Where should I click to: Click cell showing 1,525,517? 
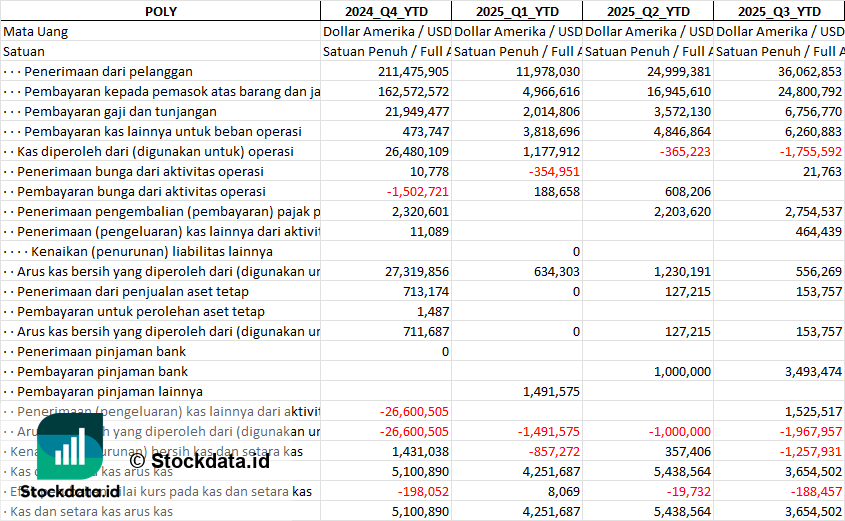point(779,412)
